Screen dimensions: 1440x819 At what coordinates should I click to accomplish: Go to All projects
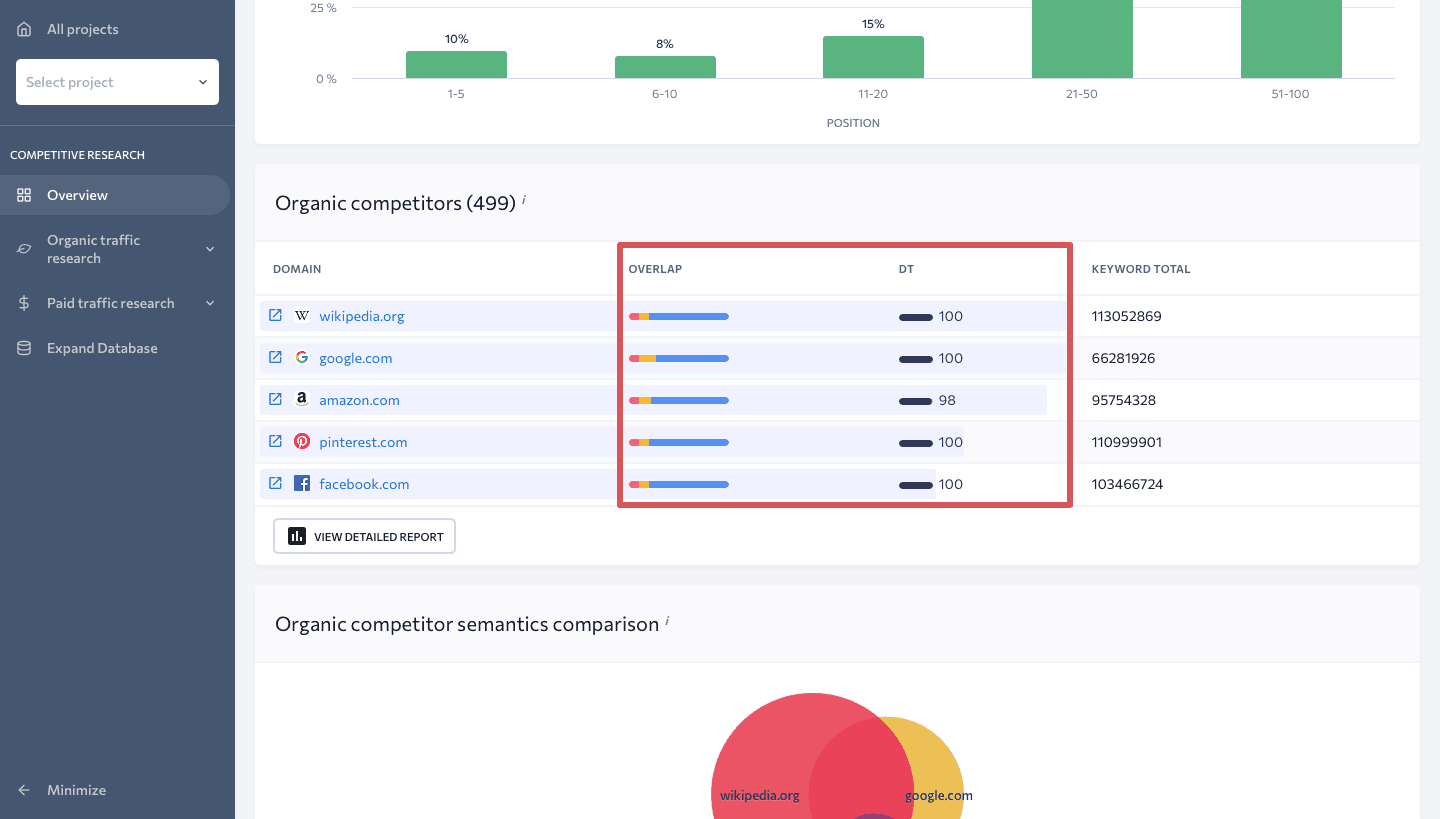pos(82,29)
